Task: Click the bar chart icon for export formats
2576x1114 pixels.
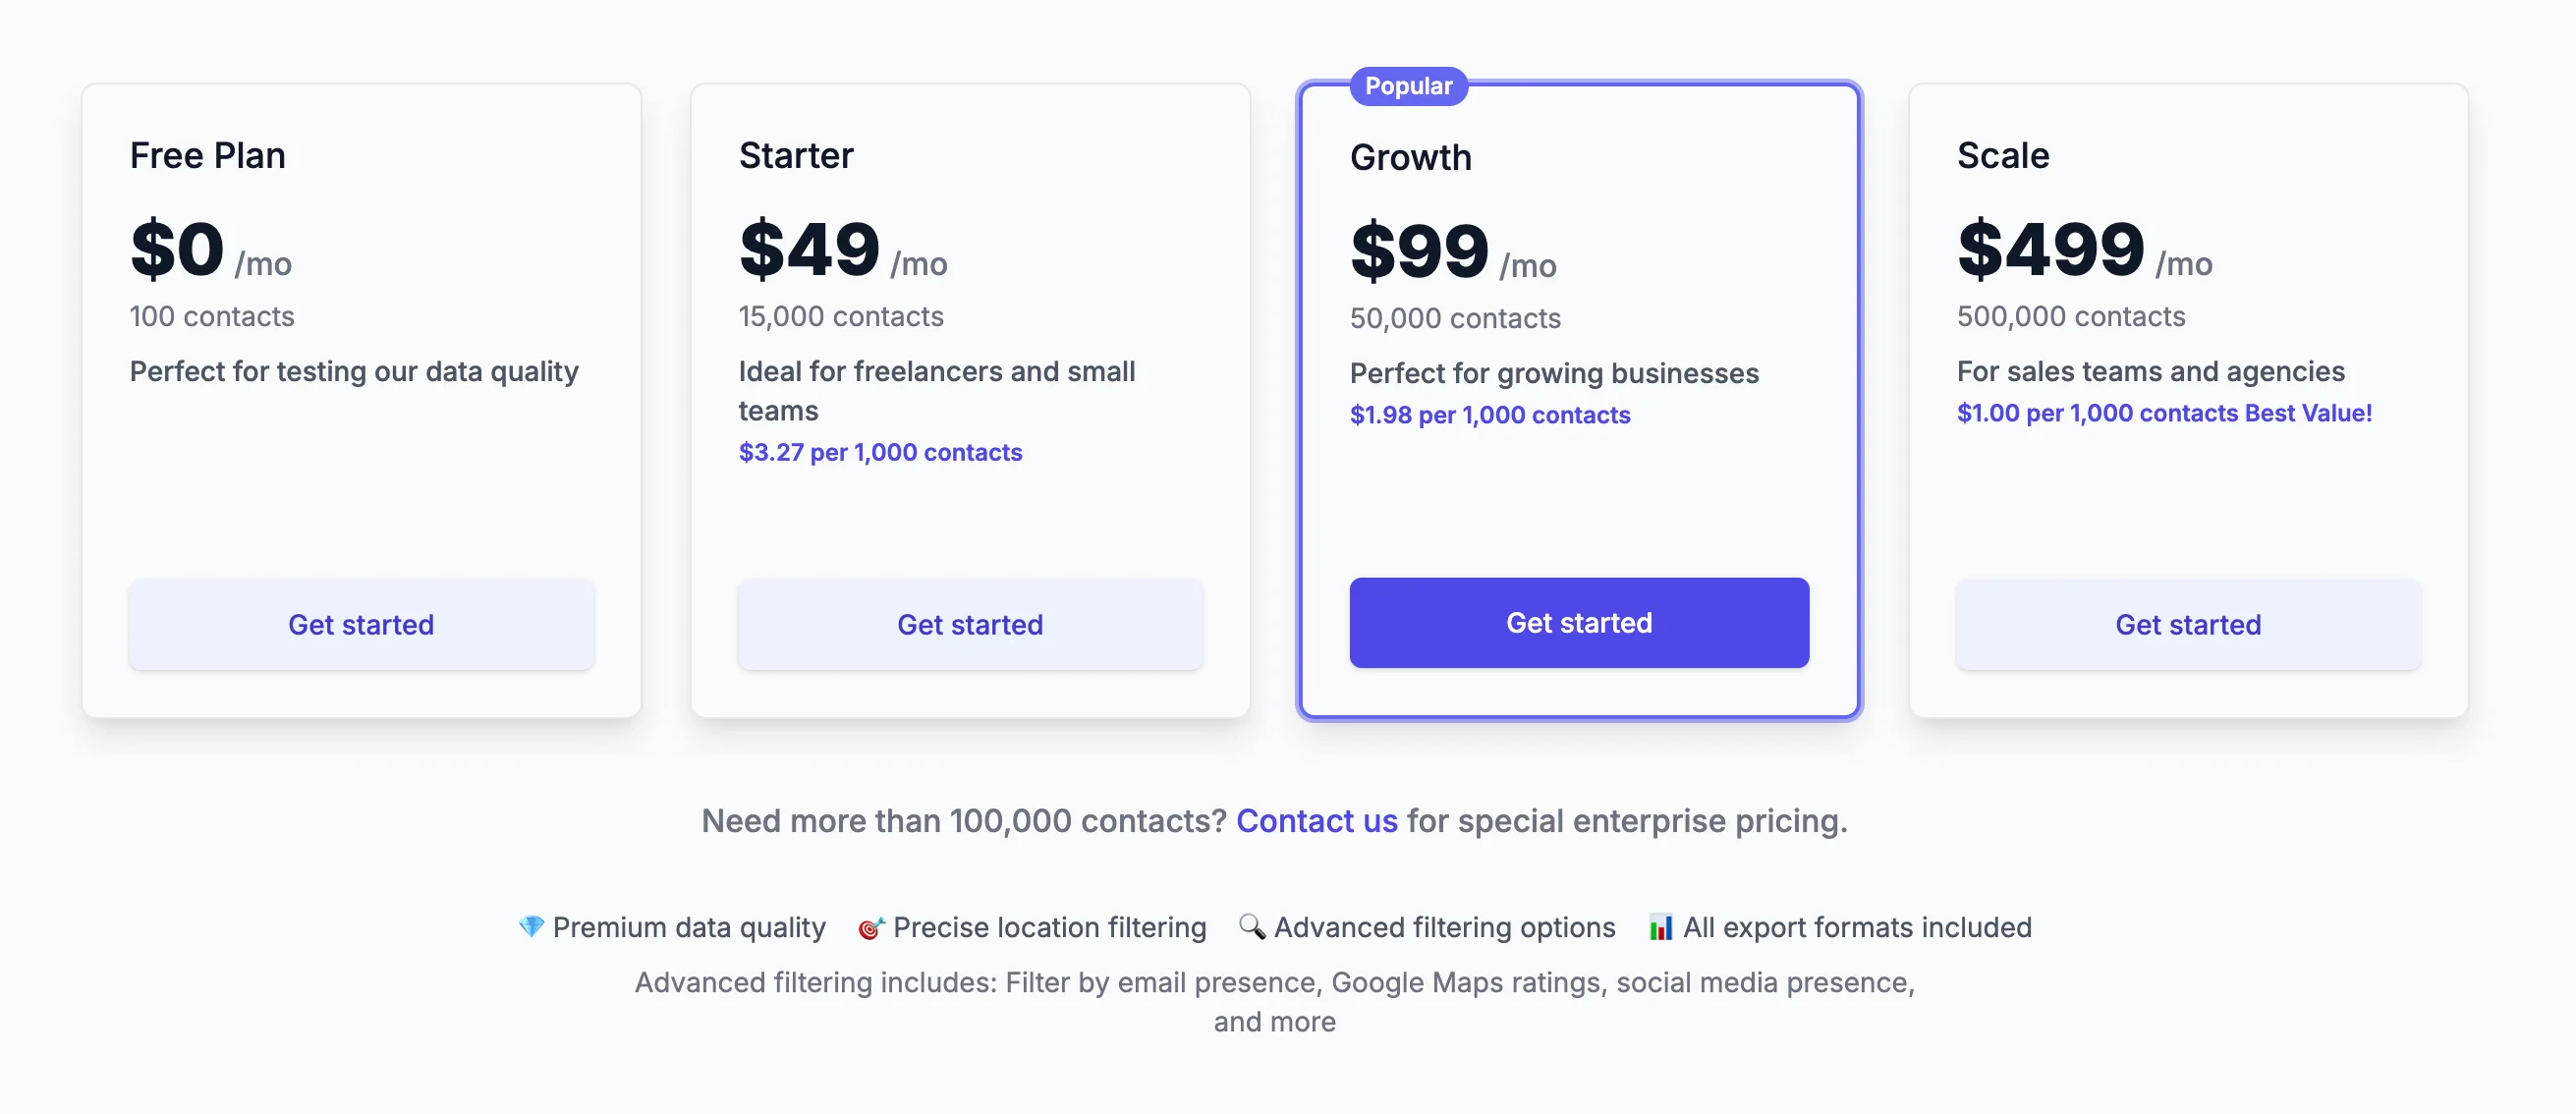Action: pyautogui.click(x=1660, y=927)
